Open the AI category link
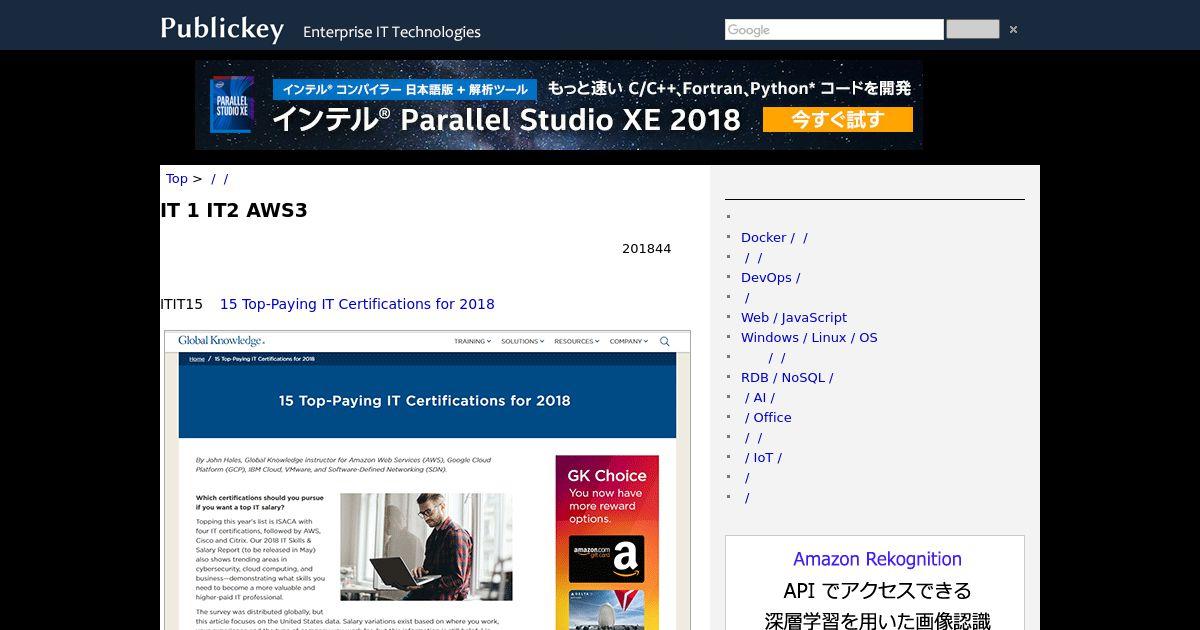Screen dimensions: 1200x630 coord(759,397)
